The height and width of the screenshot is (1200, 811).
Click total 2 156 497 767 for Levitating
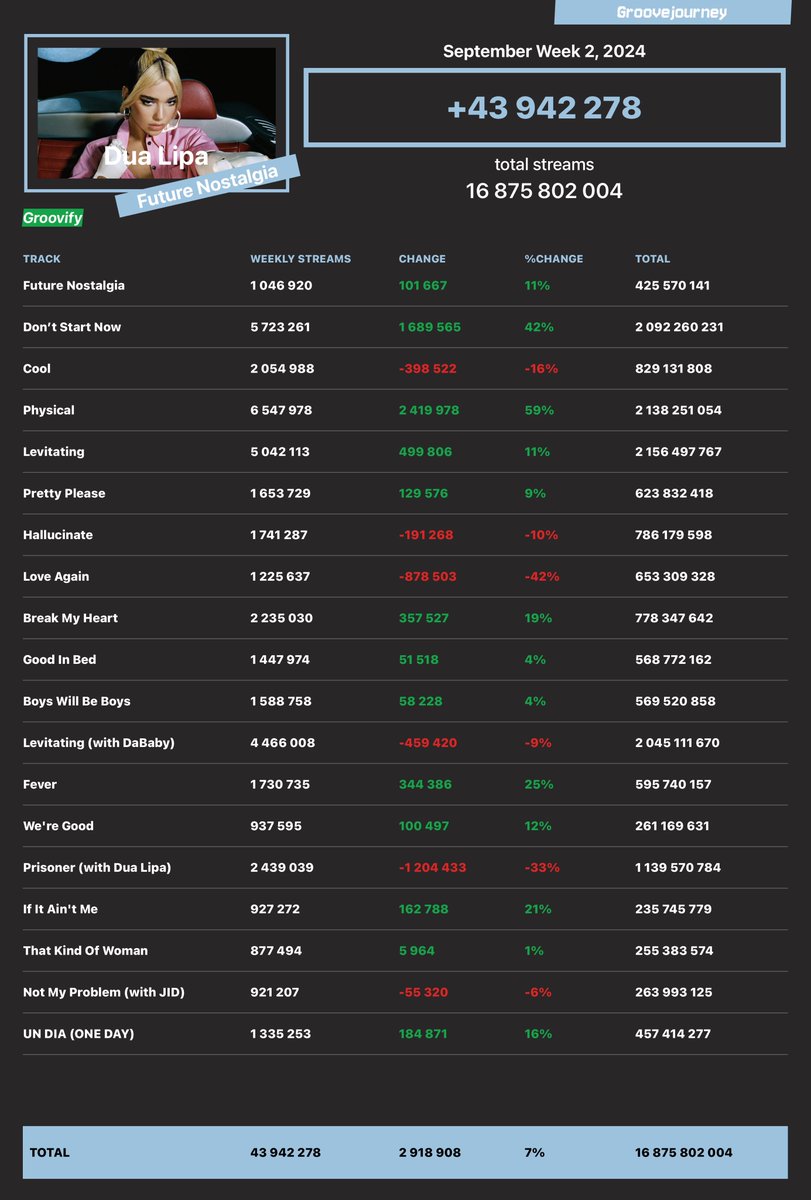tap(678, 452)
